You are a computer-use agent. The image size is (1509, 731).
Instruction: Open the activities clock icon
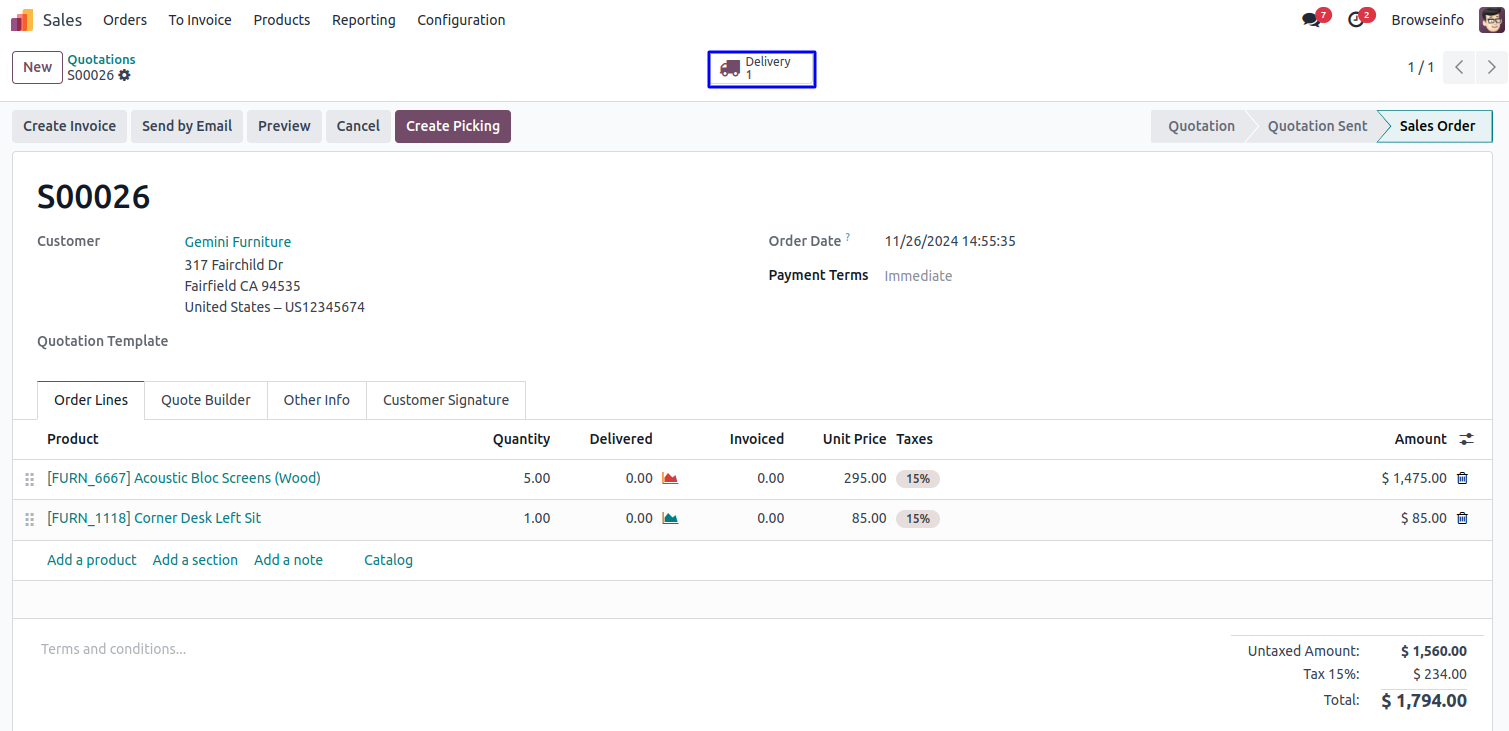pyautogui.click(x=1356, y=20)
